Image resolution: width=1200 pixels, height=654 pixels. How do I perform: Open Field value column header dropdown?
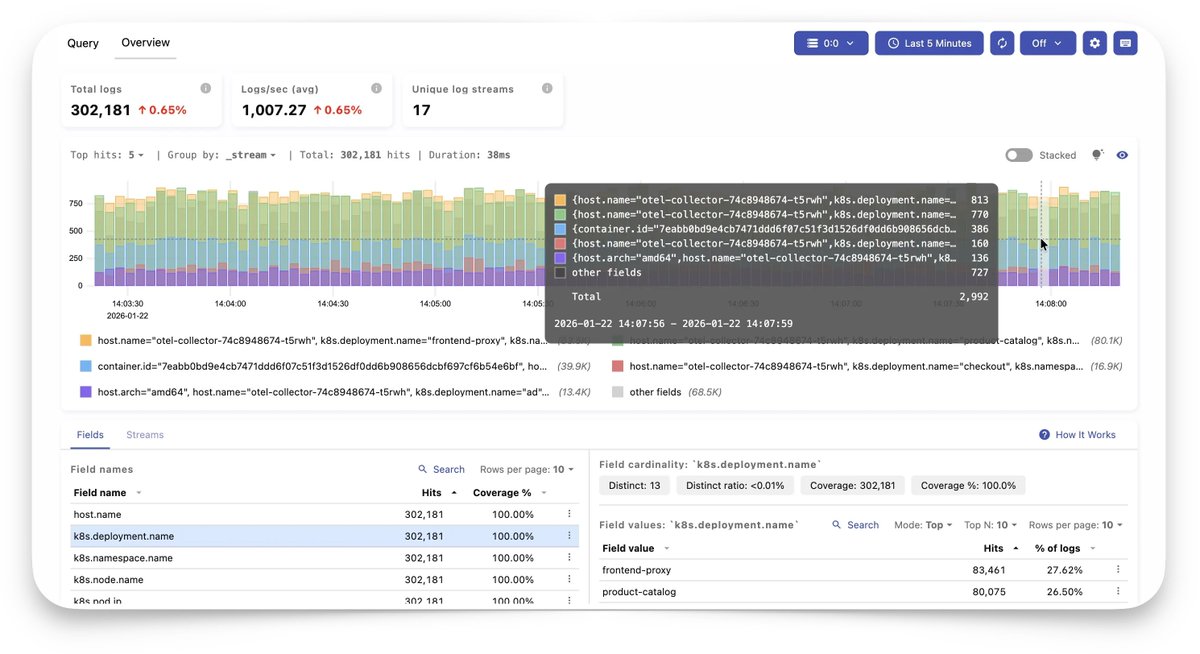667,548
